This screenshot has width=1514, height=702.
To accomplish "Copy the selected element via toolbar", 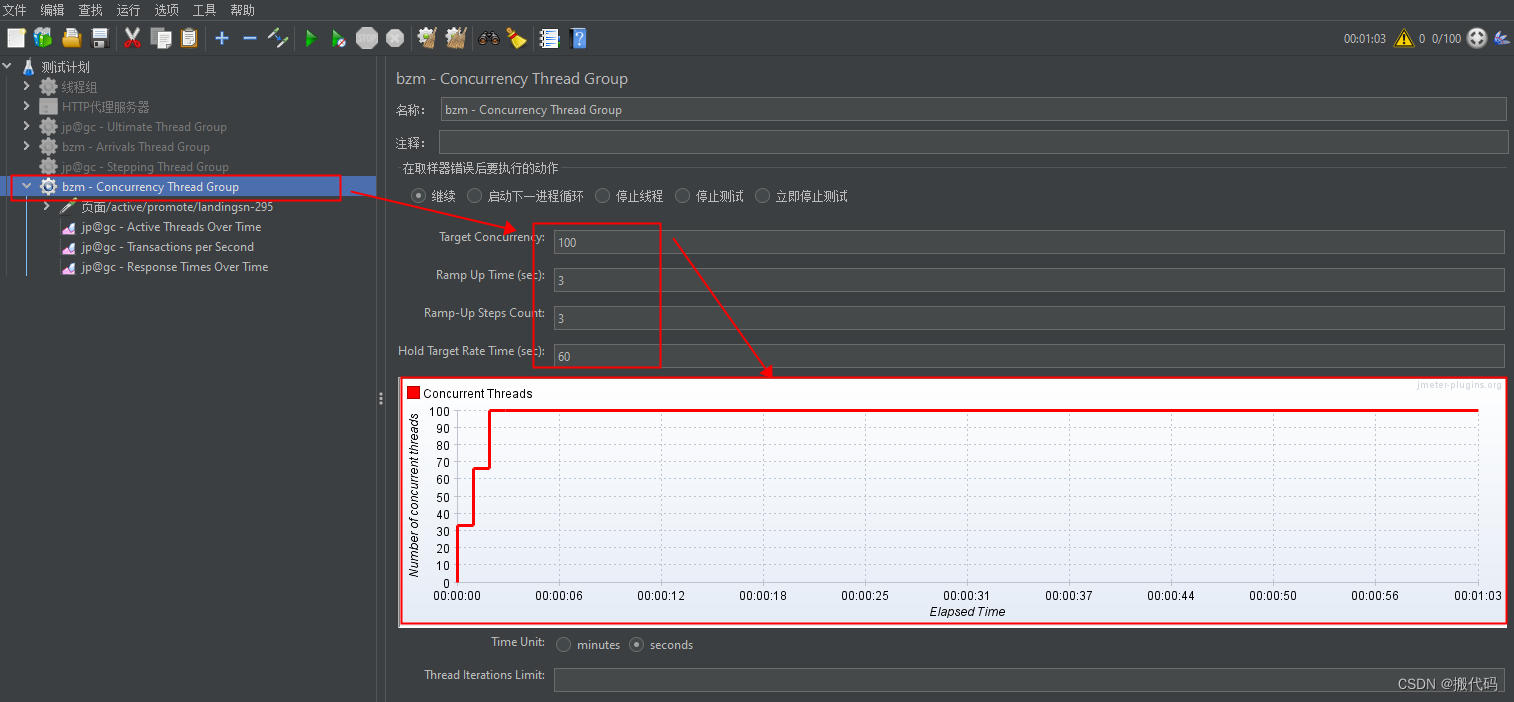I will 161,38.
